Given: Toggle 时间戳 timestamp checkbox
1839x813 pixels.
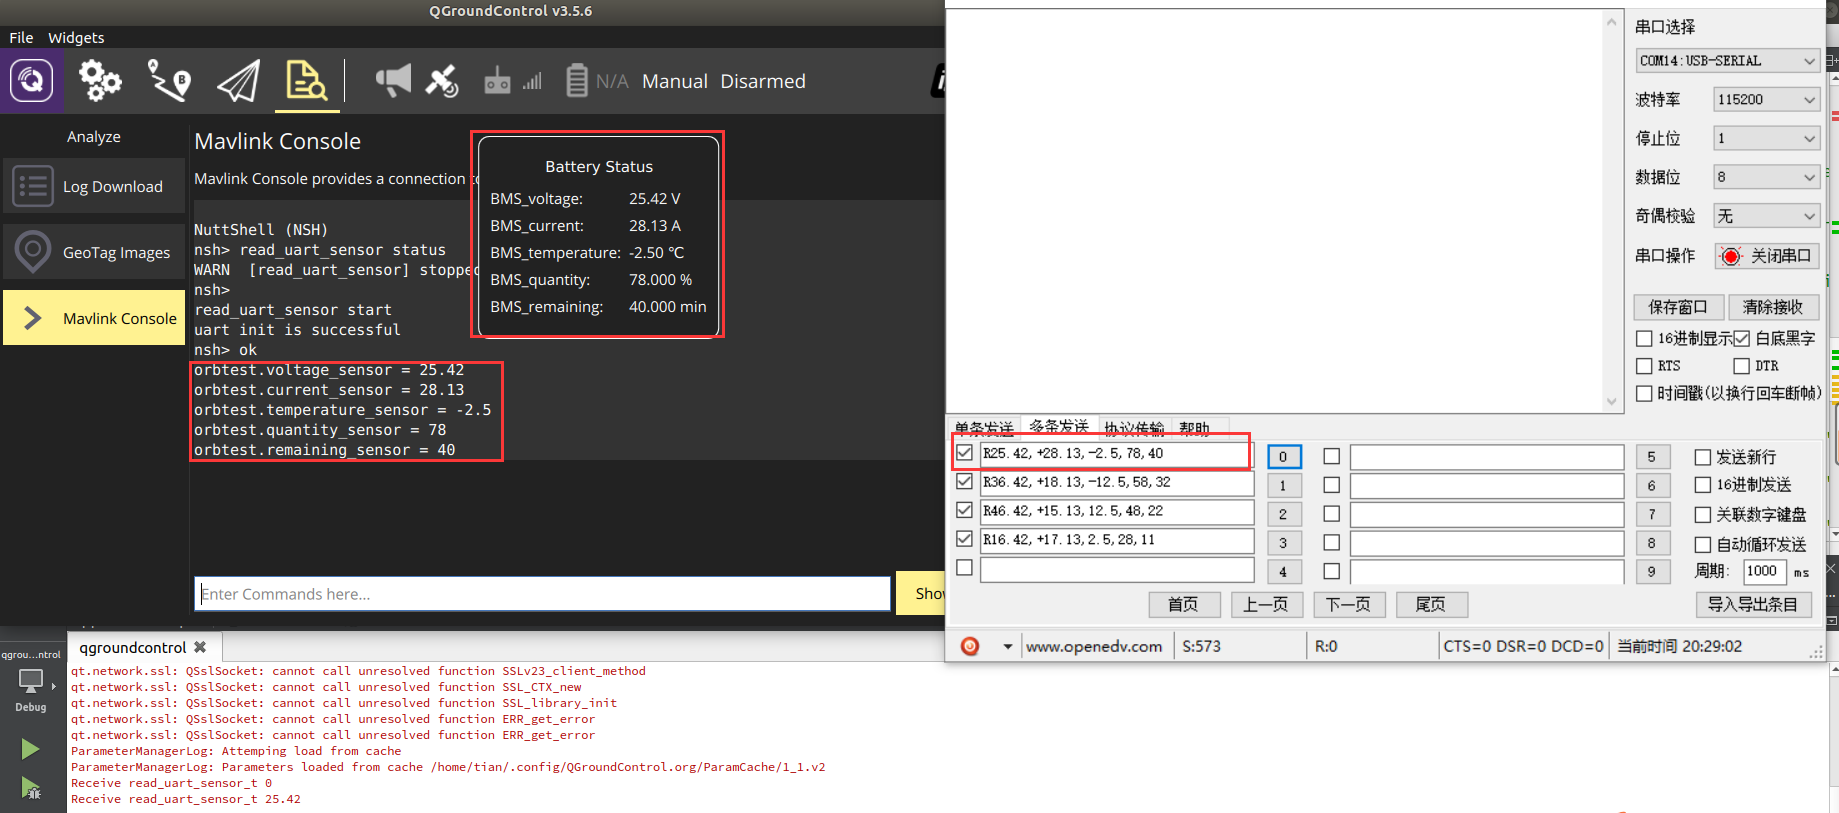Looking at the screenshot, I should [1644, 393].
